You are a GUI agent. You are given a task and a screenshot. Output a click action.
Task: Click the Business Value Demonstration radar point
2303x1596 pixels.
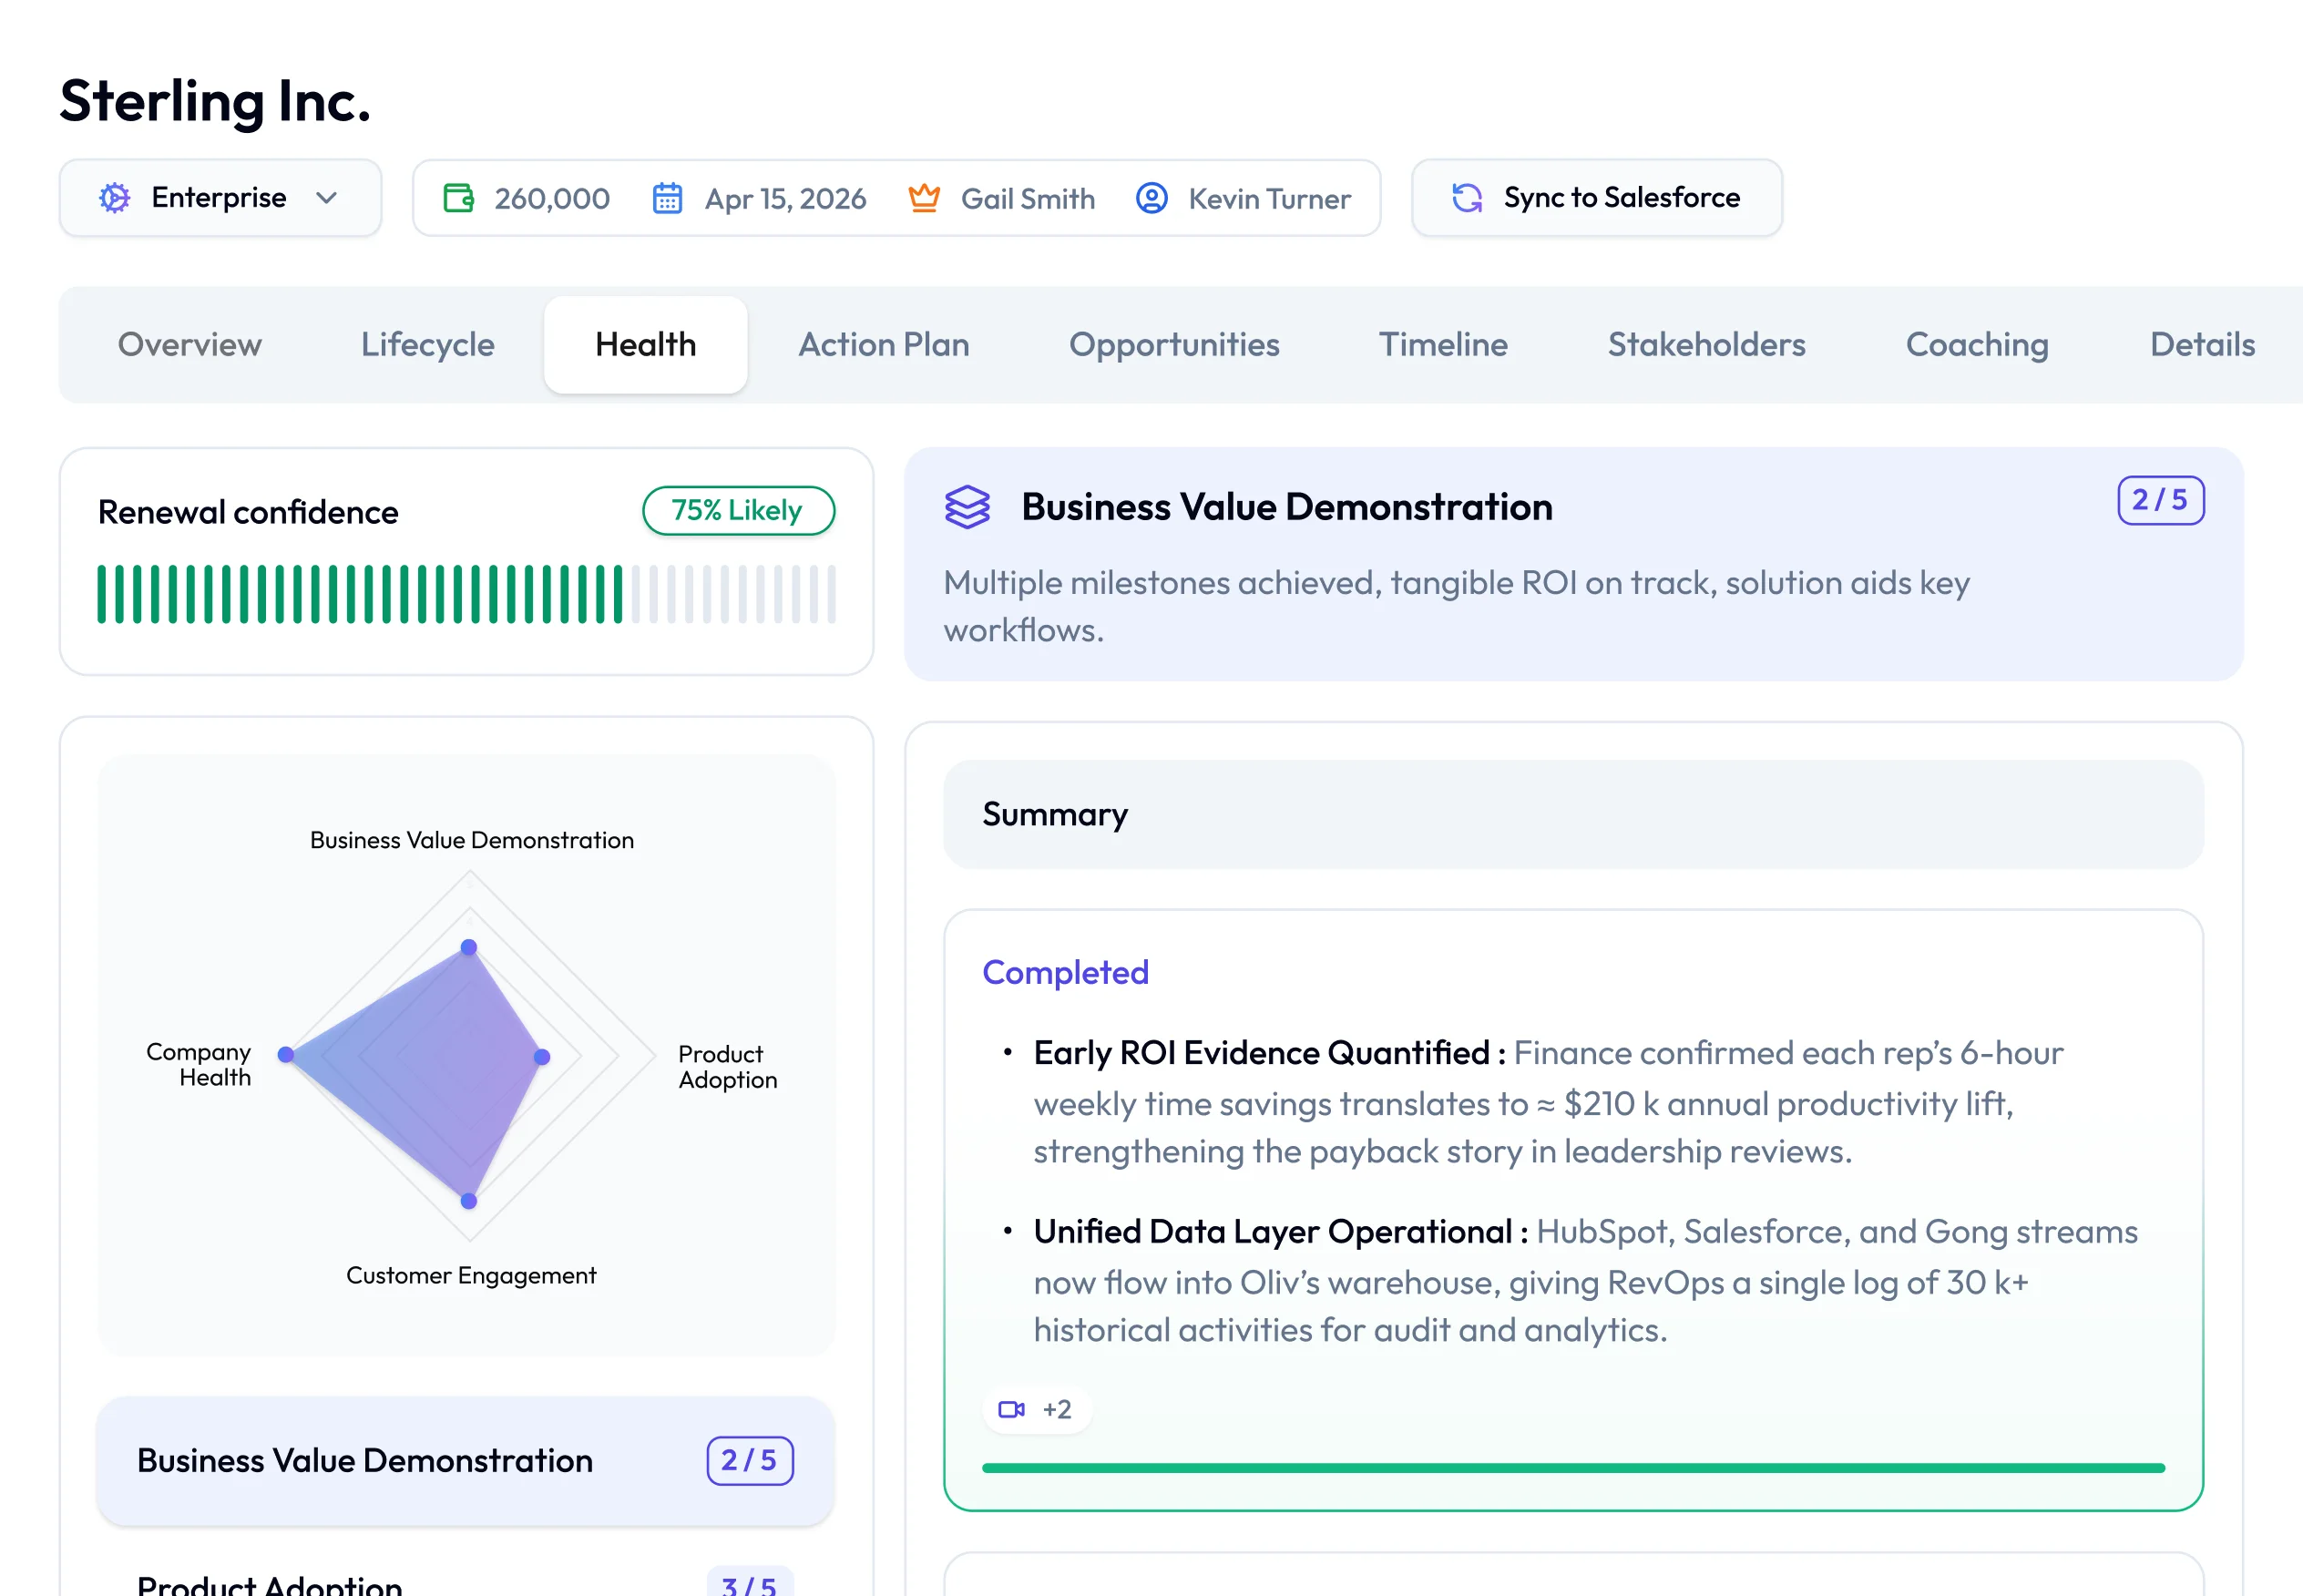pos(469,947)
